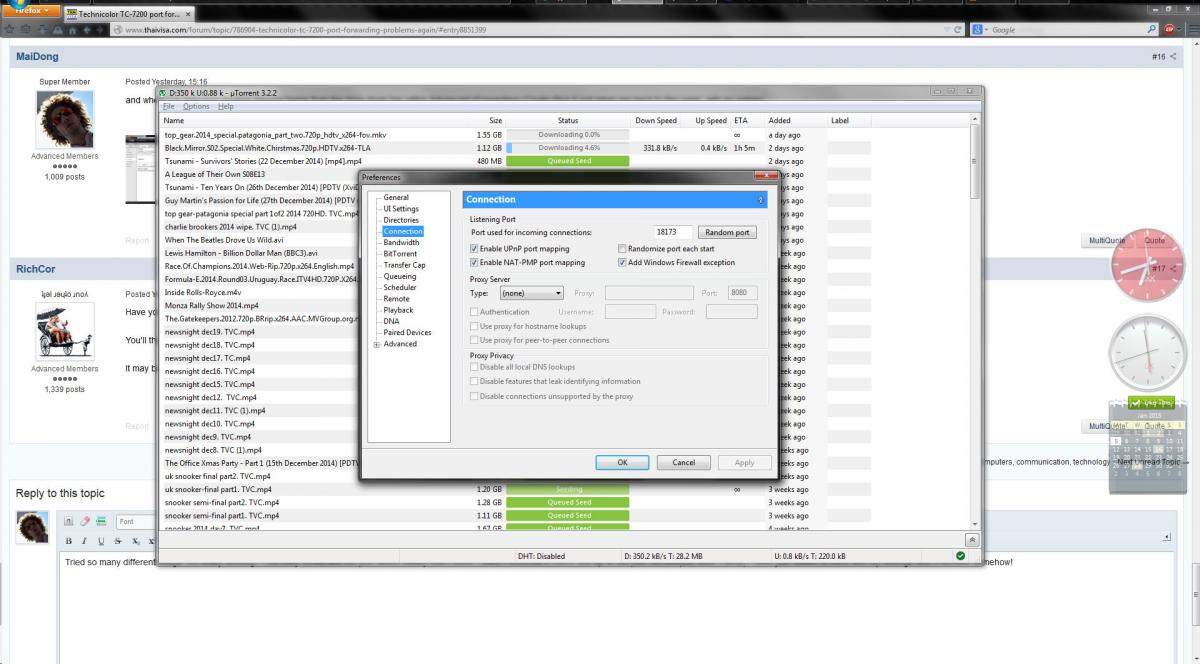Toggle Disable features that leak identifying information

pos(474,381)
